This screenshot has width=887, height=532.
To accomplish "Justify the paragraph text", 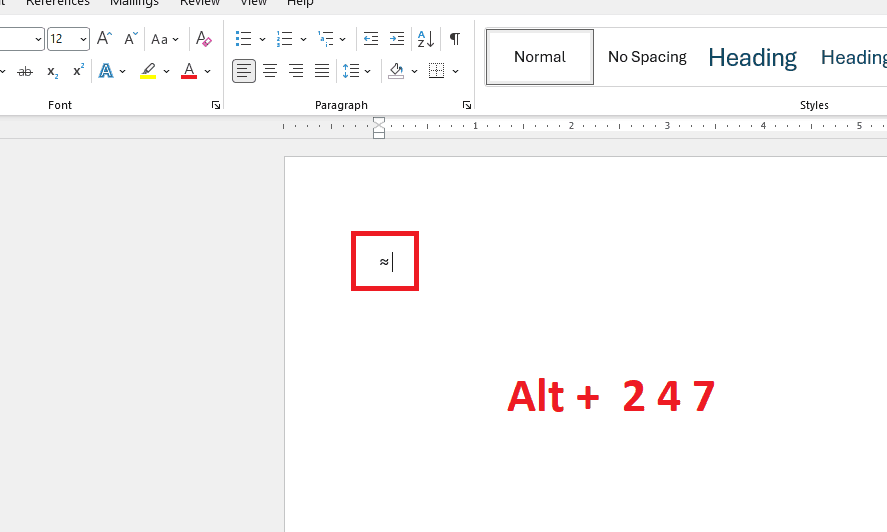I will pos(322,71).
